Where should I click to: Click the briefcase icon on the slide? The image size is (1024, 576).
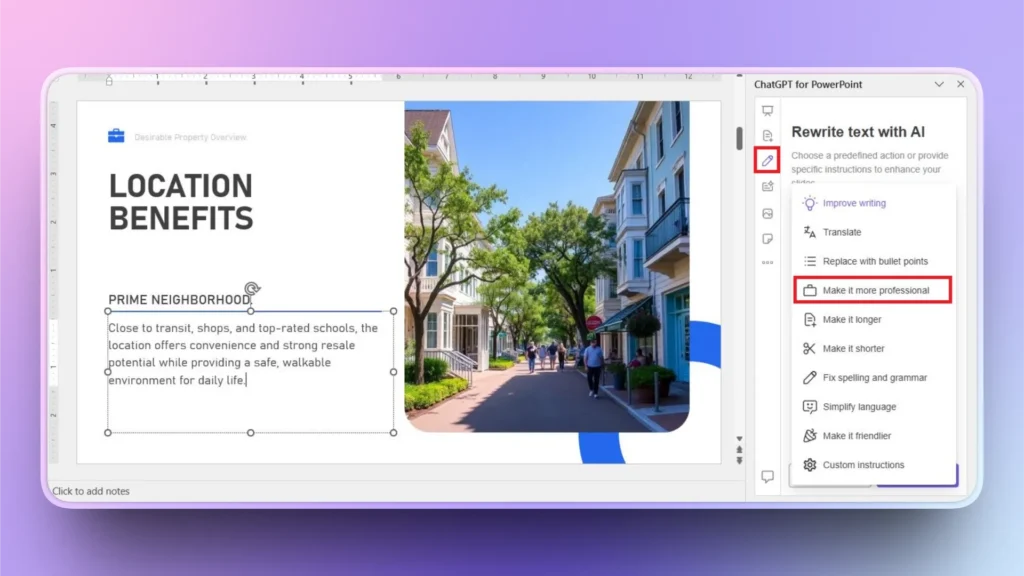coord(116,135)
